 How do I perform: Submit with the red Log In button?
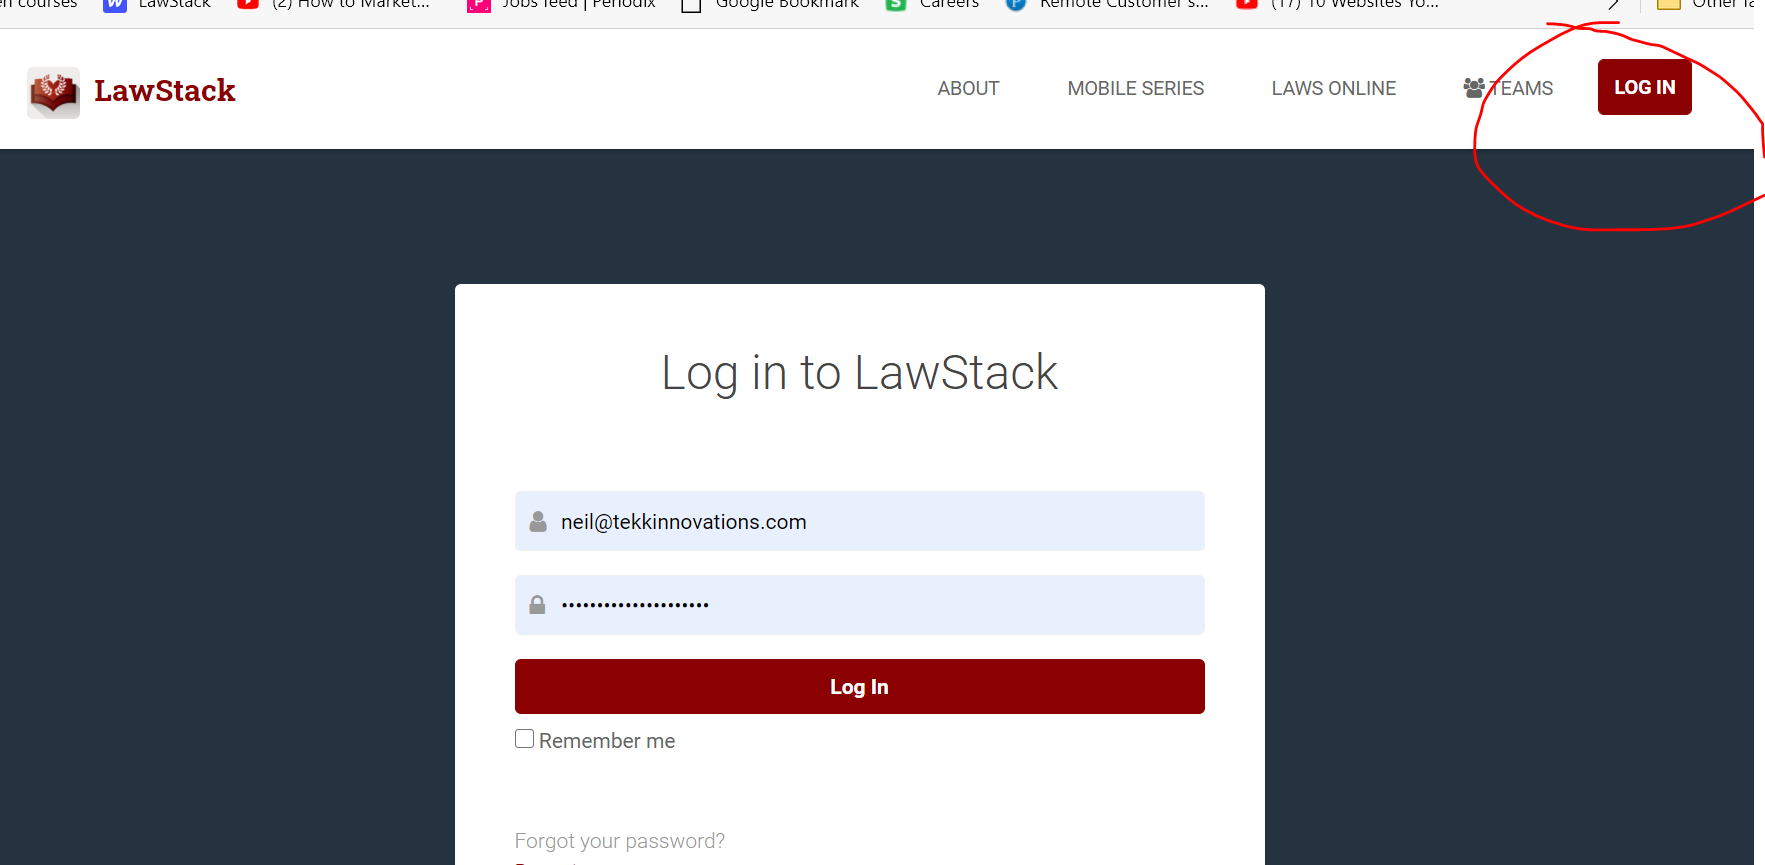(x=859, y=686)
